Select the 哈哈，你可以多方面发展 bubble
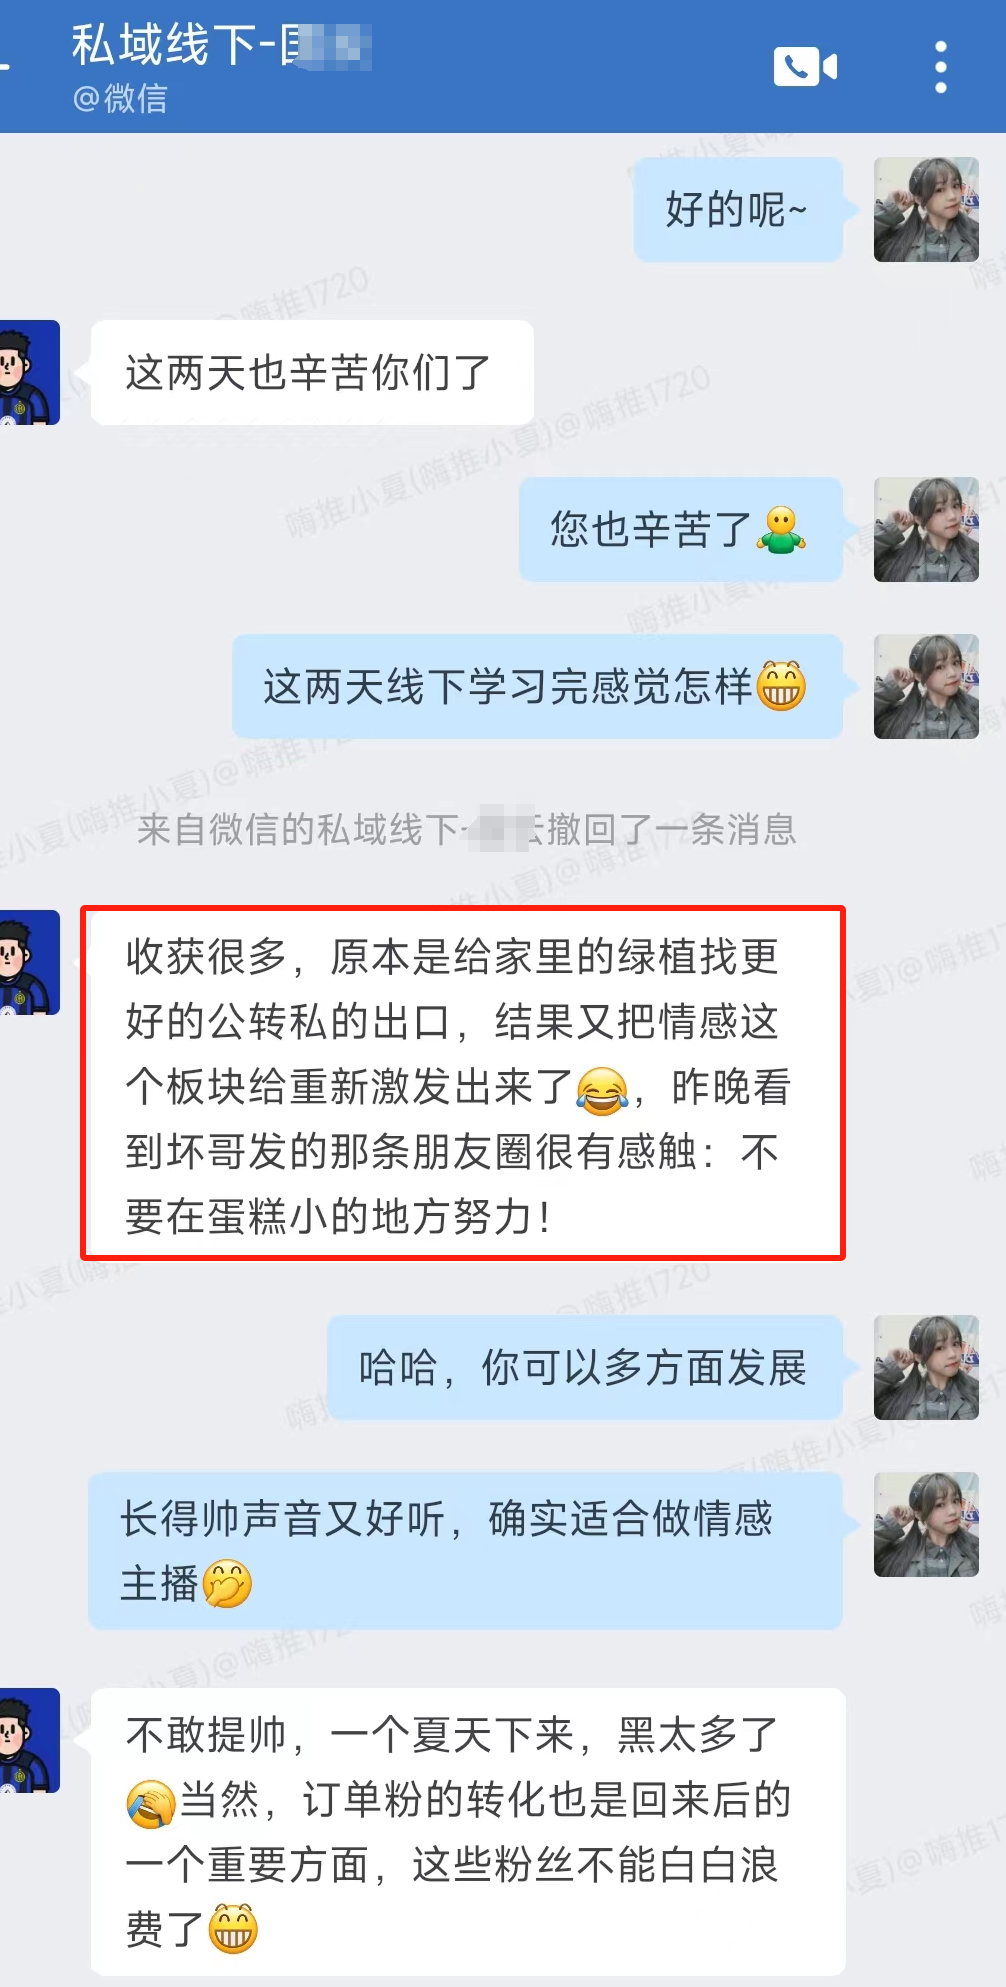The width and height of the screenshot is (1006, 1987). [x=585, y=1367]
